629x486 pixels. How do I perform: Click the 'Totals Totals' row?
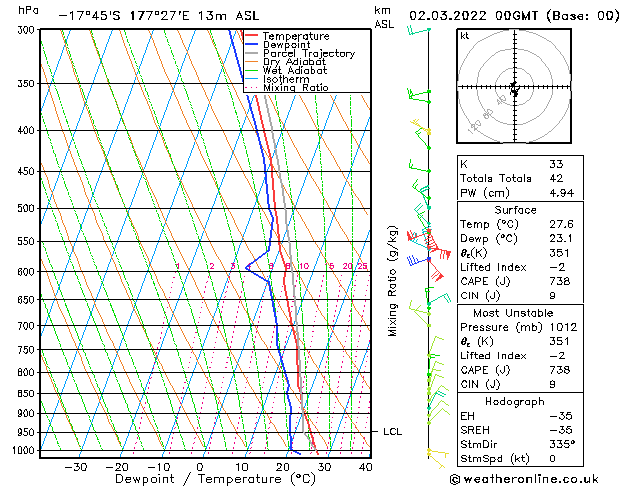click(520, 178)
